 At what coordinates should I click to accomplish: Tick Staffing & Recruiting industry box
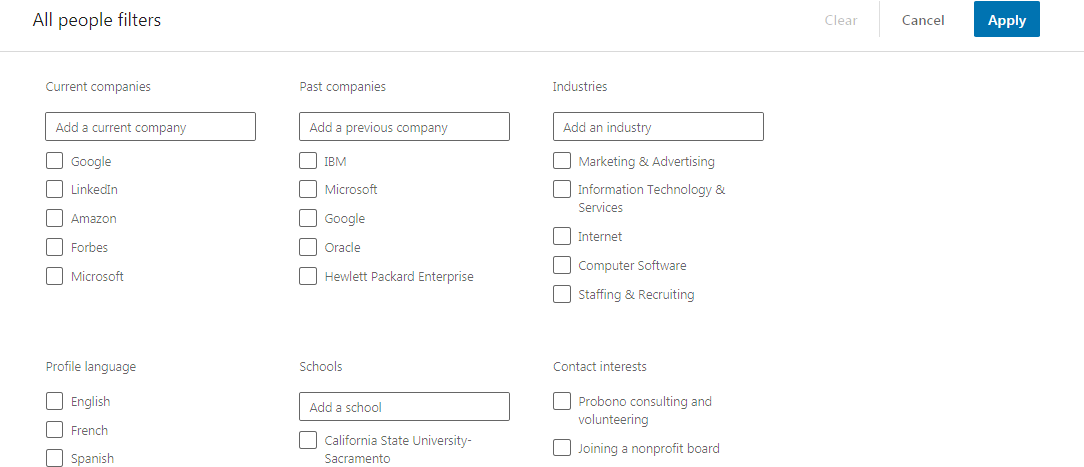(562, 294)
